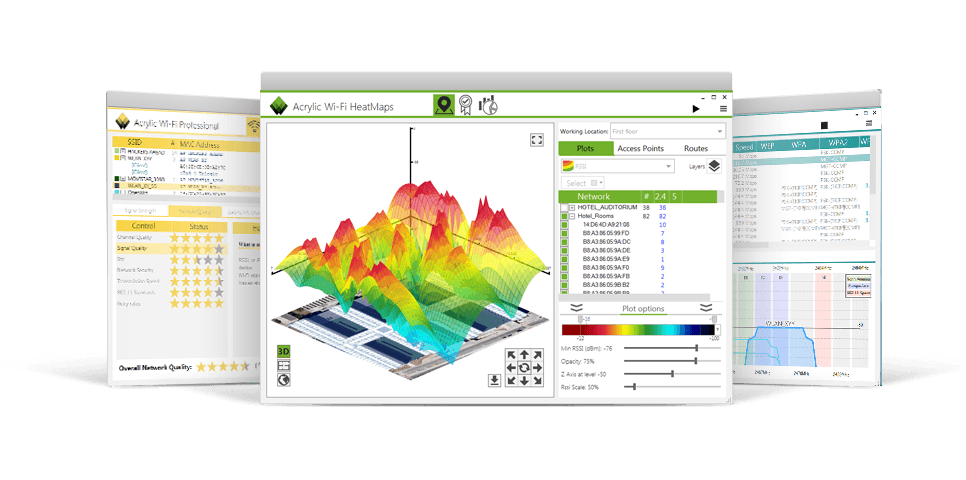Click the RSSI color gradient bar
Screen dimensions: 966x480
tap(638, 330)
